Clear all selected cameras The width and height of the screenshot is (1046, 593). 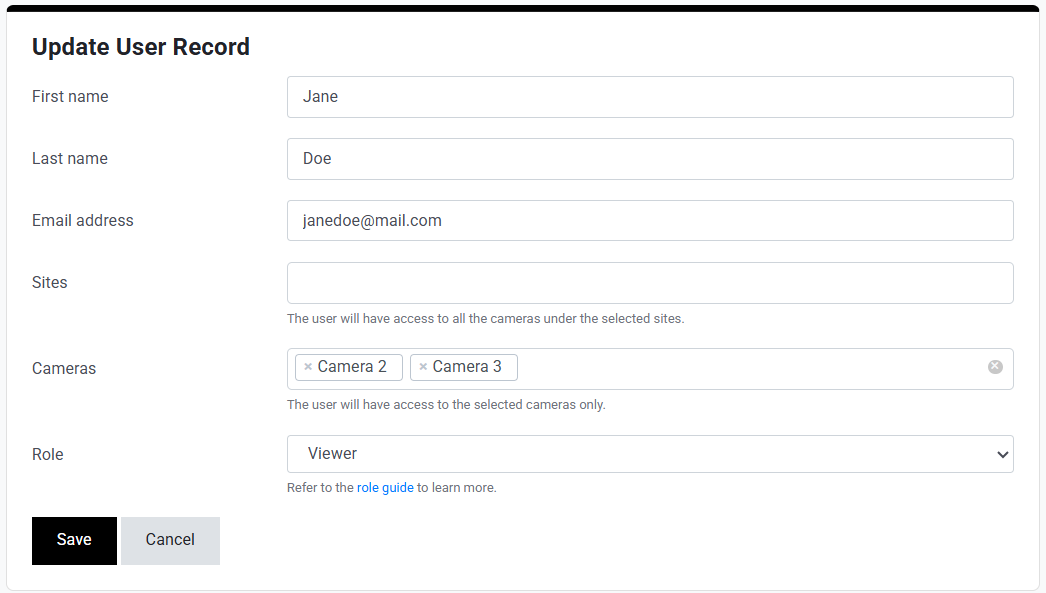[995, 367]
